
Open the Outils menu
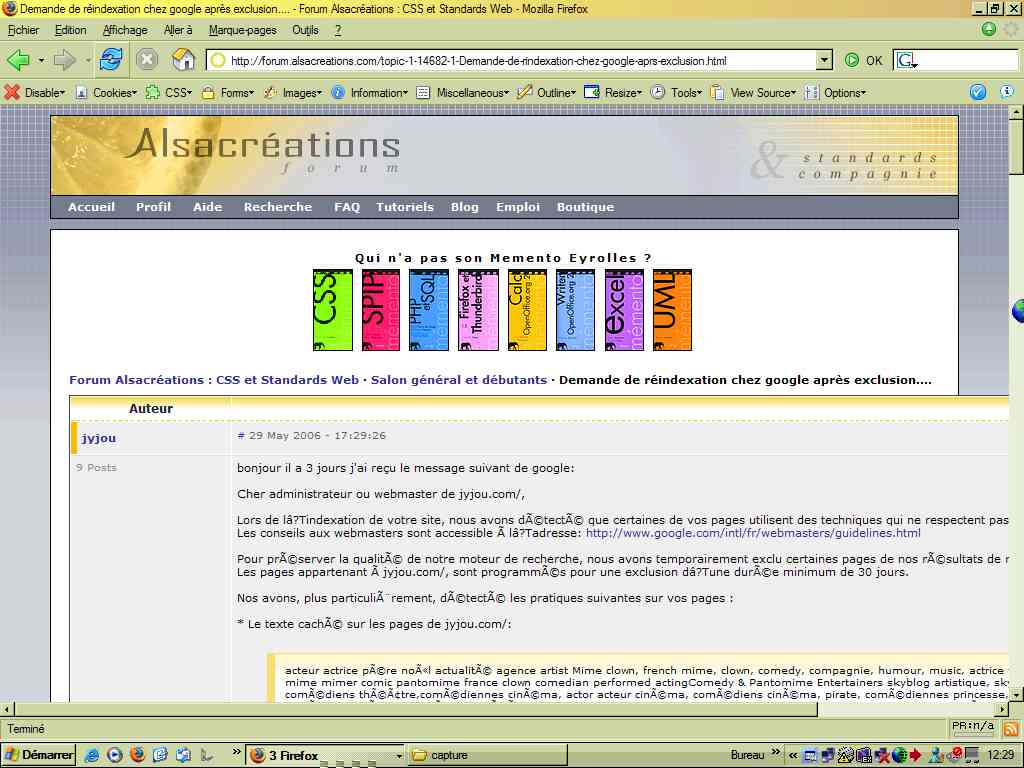(305, 30)
